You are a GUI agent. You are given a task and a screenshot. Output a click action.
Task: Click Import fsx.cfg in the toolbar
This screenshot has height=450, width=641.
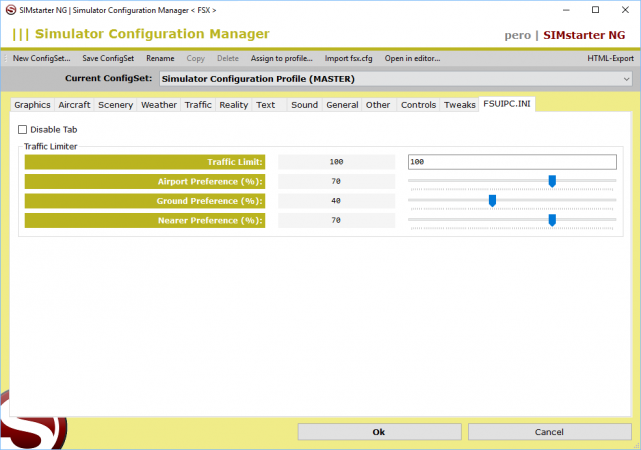(x=348, y=58)
